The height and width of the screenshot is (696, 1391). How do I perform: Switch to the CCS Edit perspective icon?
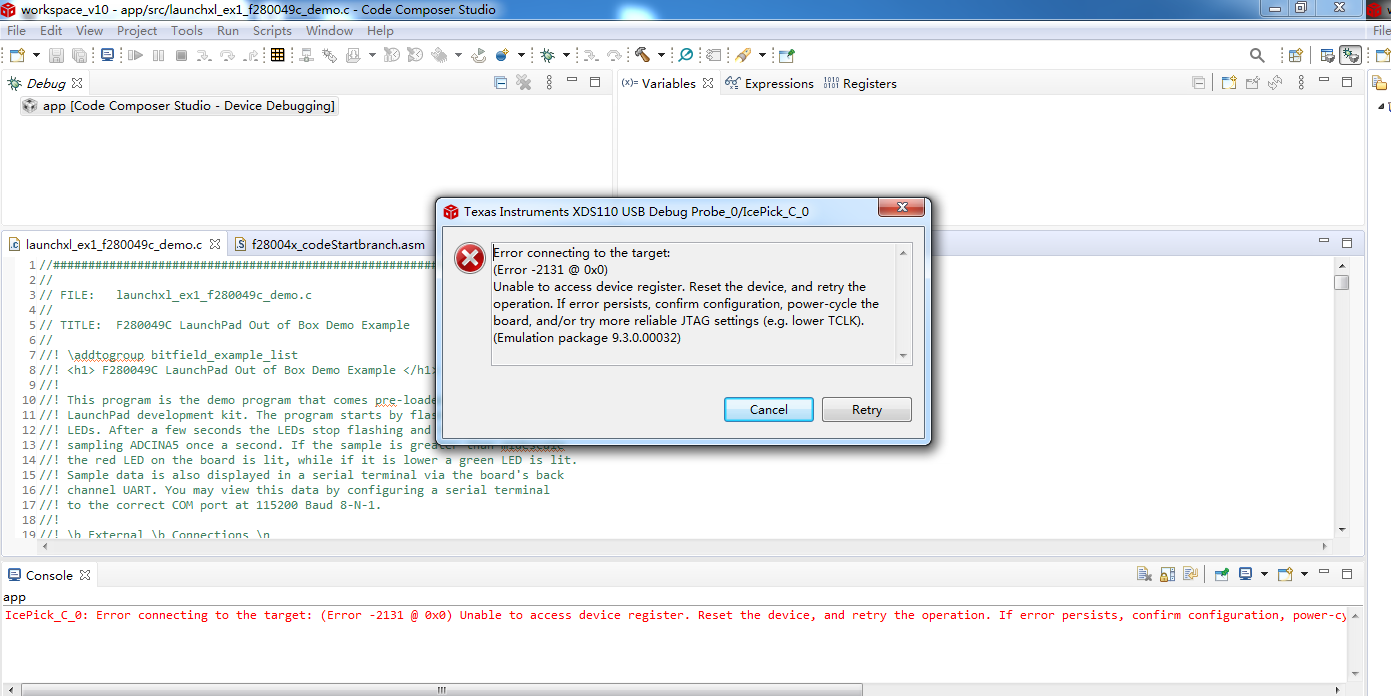tap(1328, 55)
